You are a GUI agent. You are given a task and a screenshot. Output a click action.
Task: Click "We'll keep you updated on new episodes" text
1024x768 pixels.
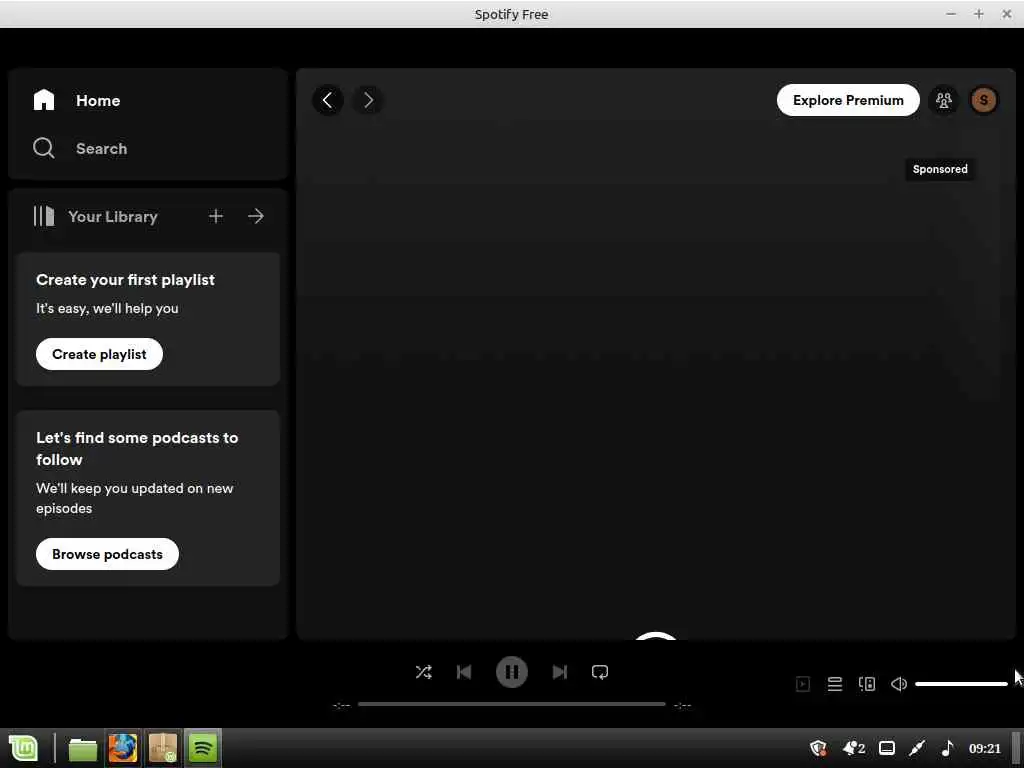(x=135, y=498)
